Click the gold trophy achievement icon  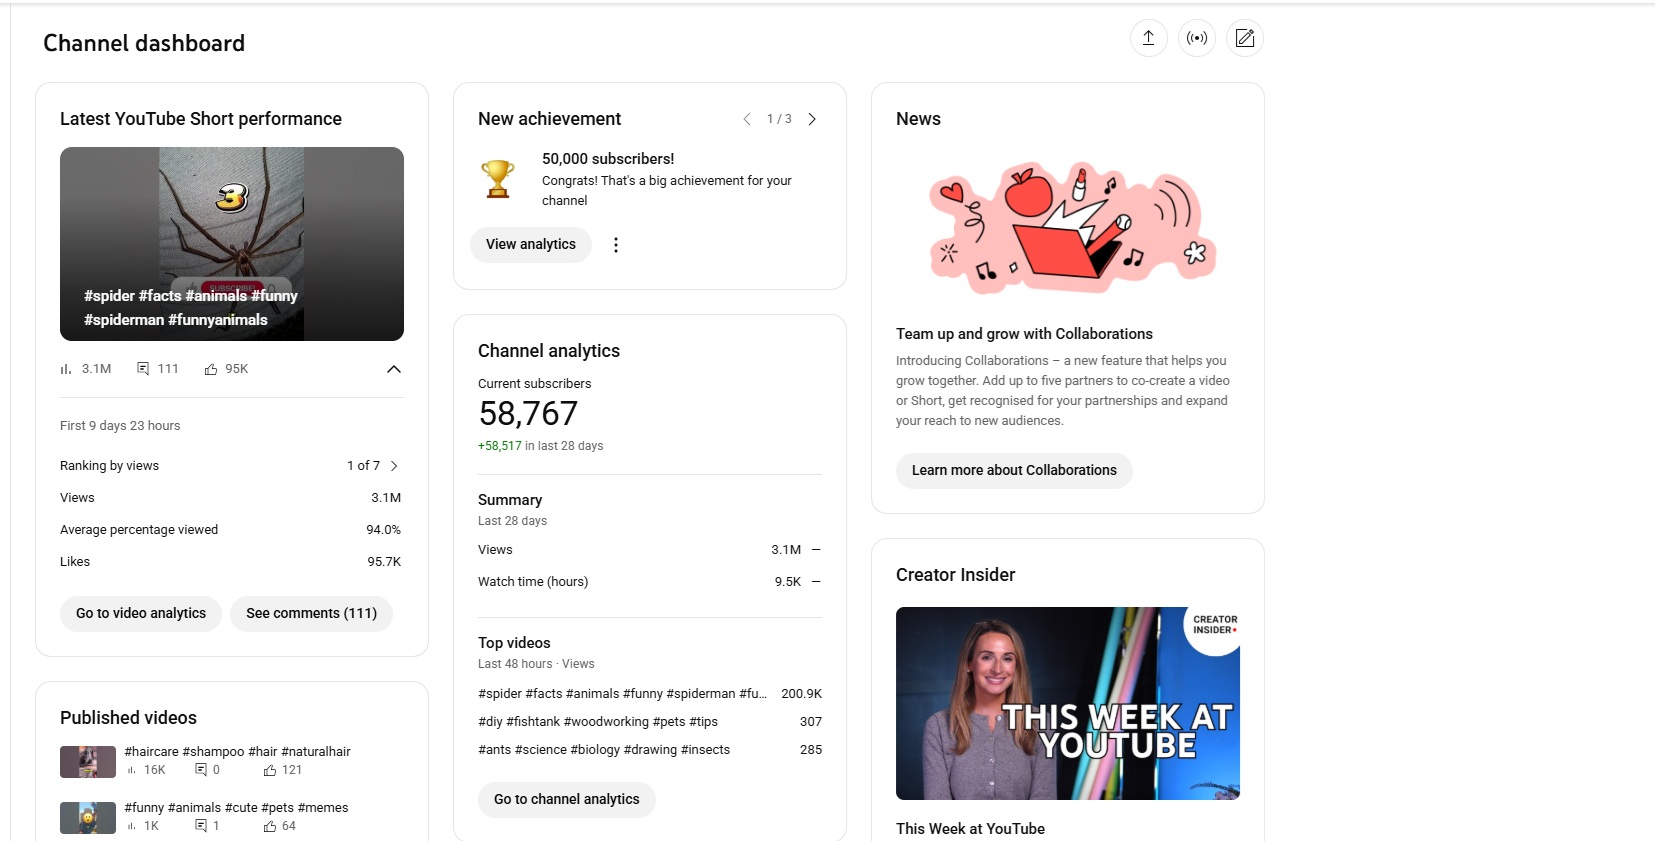pos(498,179)
